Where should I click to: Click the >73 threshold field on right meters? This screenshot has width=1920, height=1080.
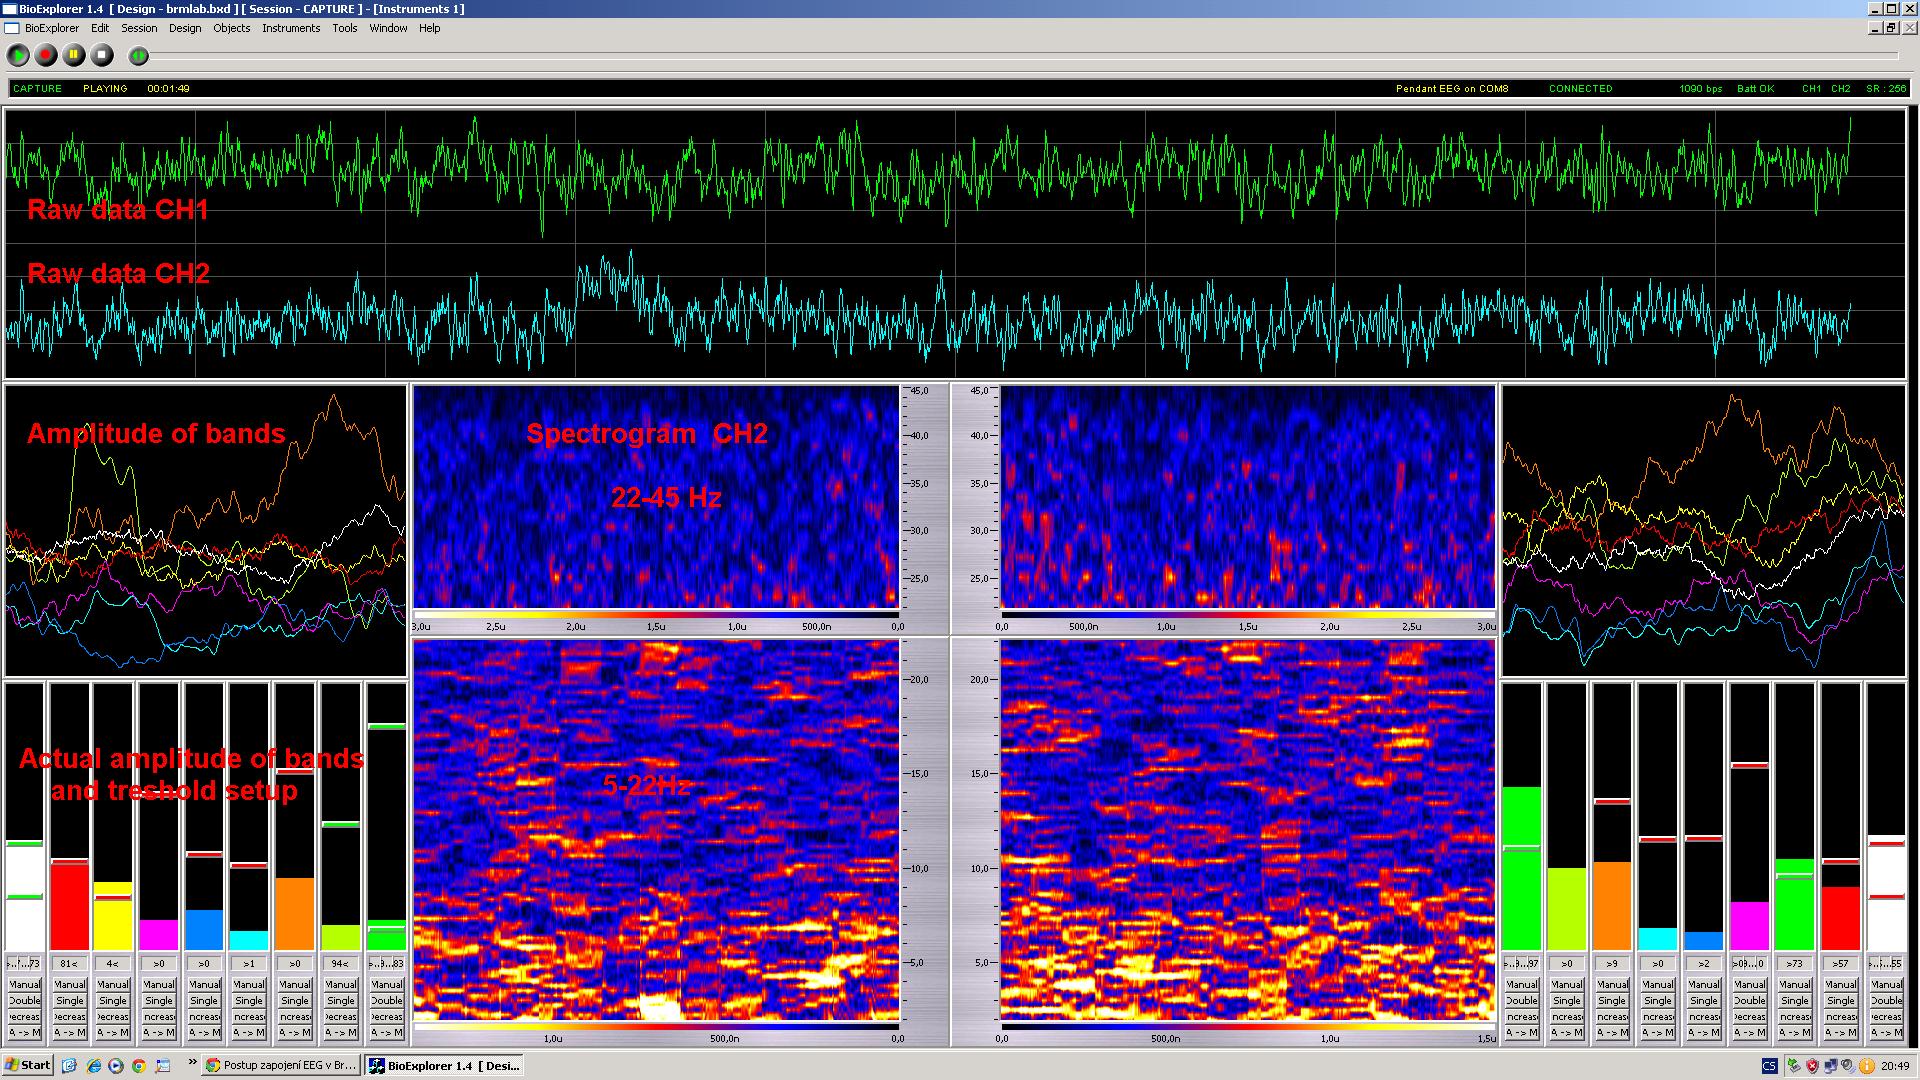click(x=1794, y=964)
